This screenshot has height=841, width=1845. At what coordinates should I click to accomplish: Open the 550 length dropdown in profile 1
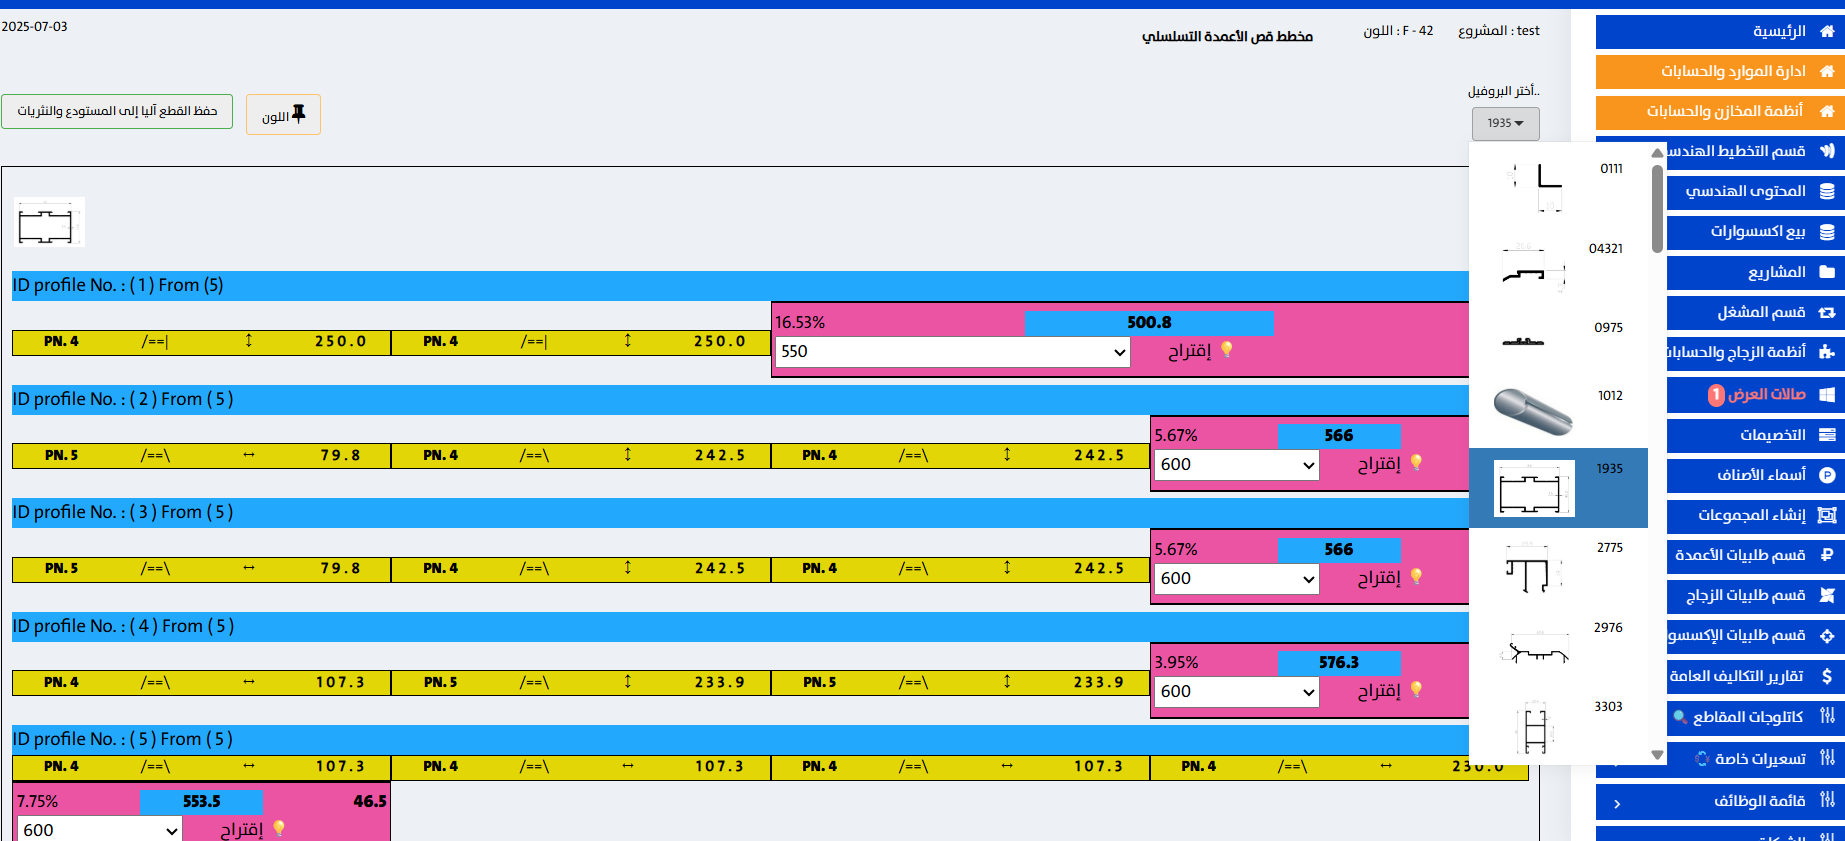(952, 352)
